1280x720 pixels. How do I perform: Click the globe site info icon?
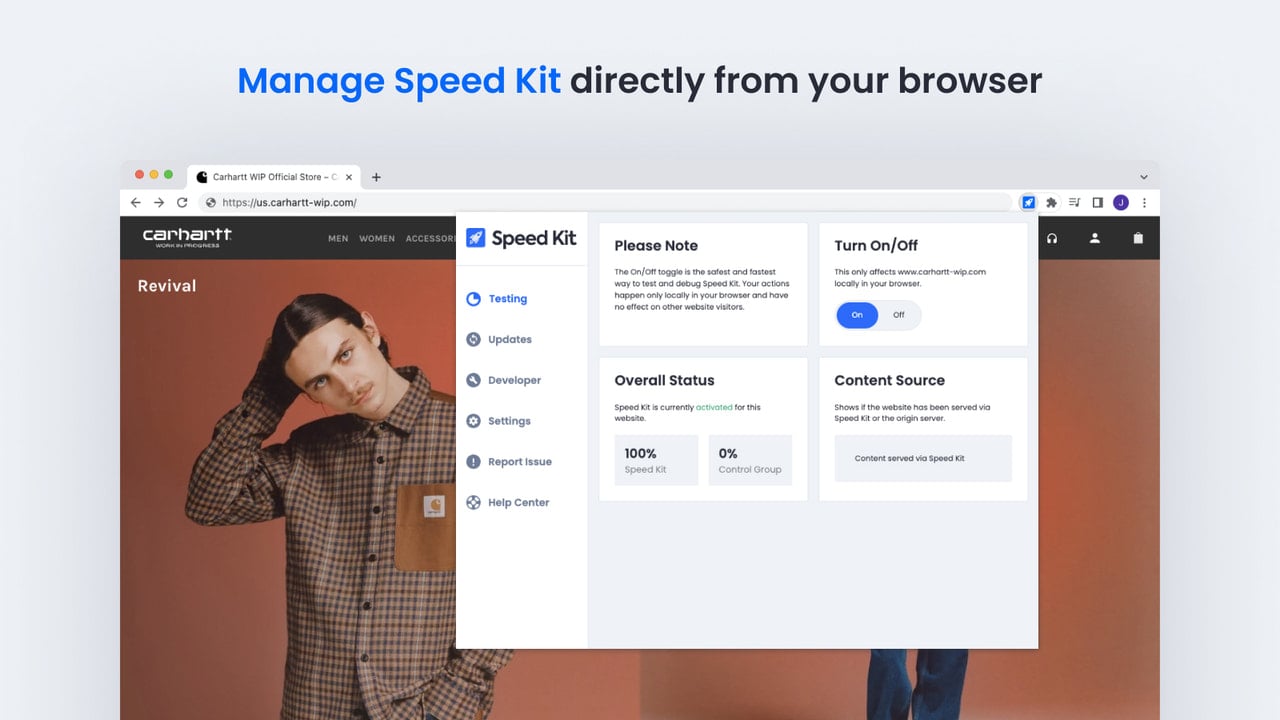click(210, 202)
